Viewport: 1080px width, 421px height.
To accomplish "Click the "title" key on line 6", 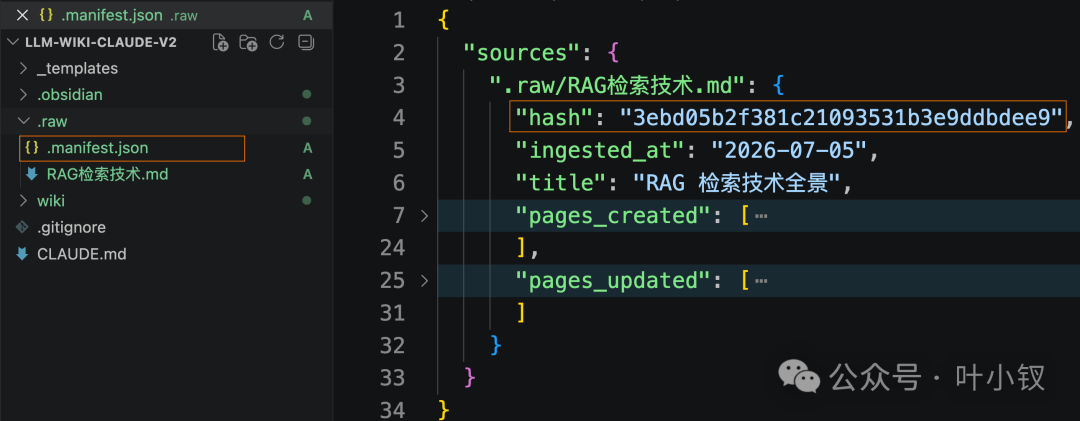I will (x=561, y=183).
